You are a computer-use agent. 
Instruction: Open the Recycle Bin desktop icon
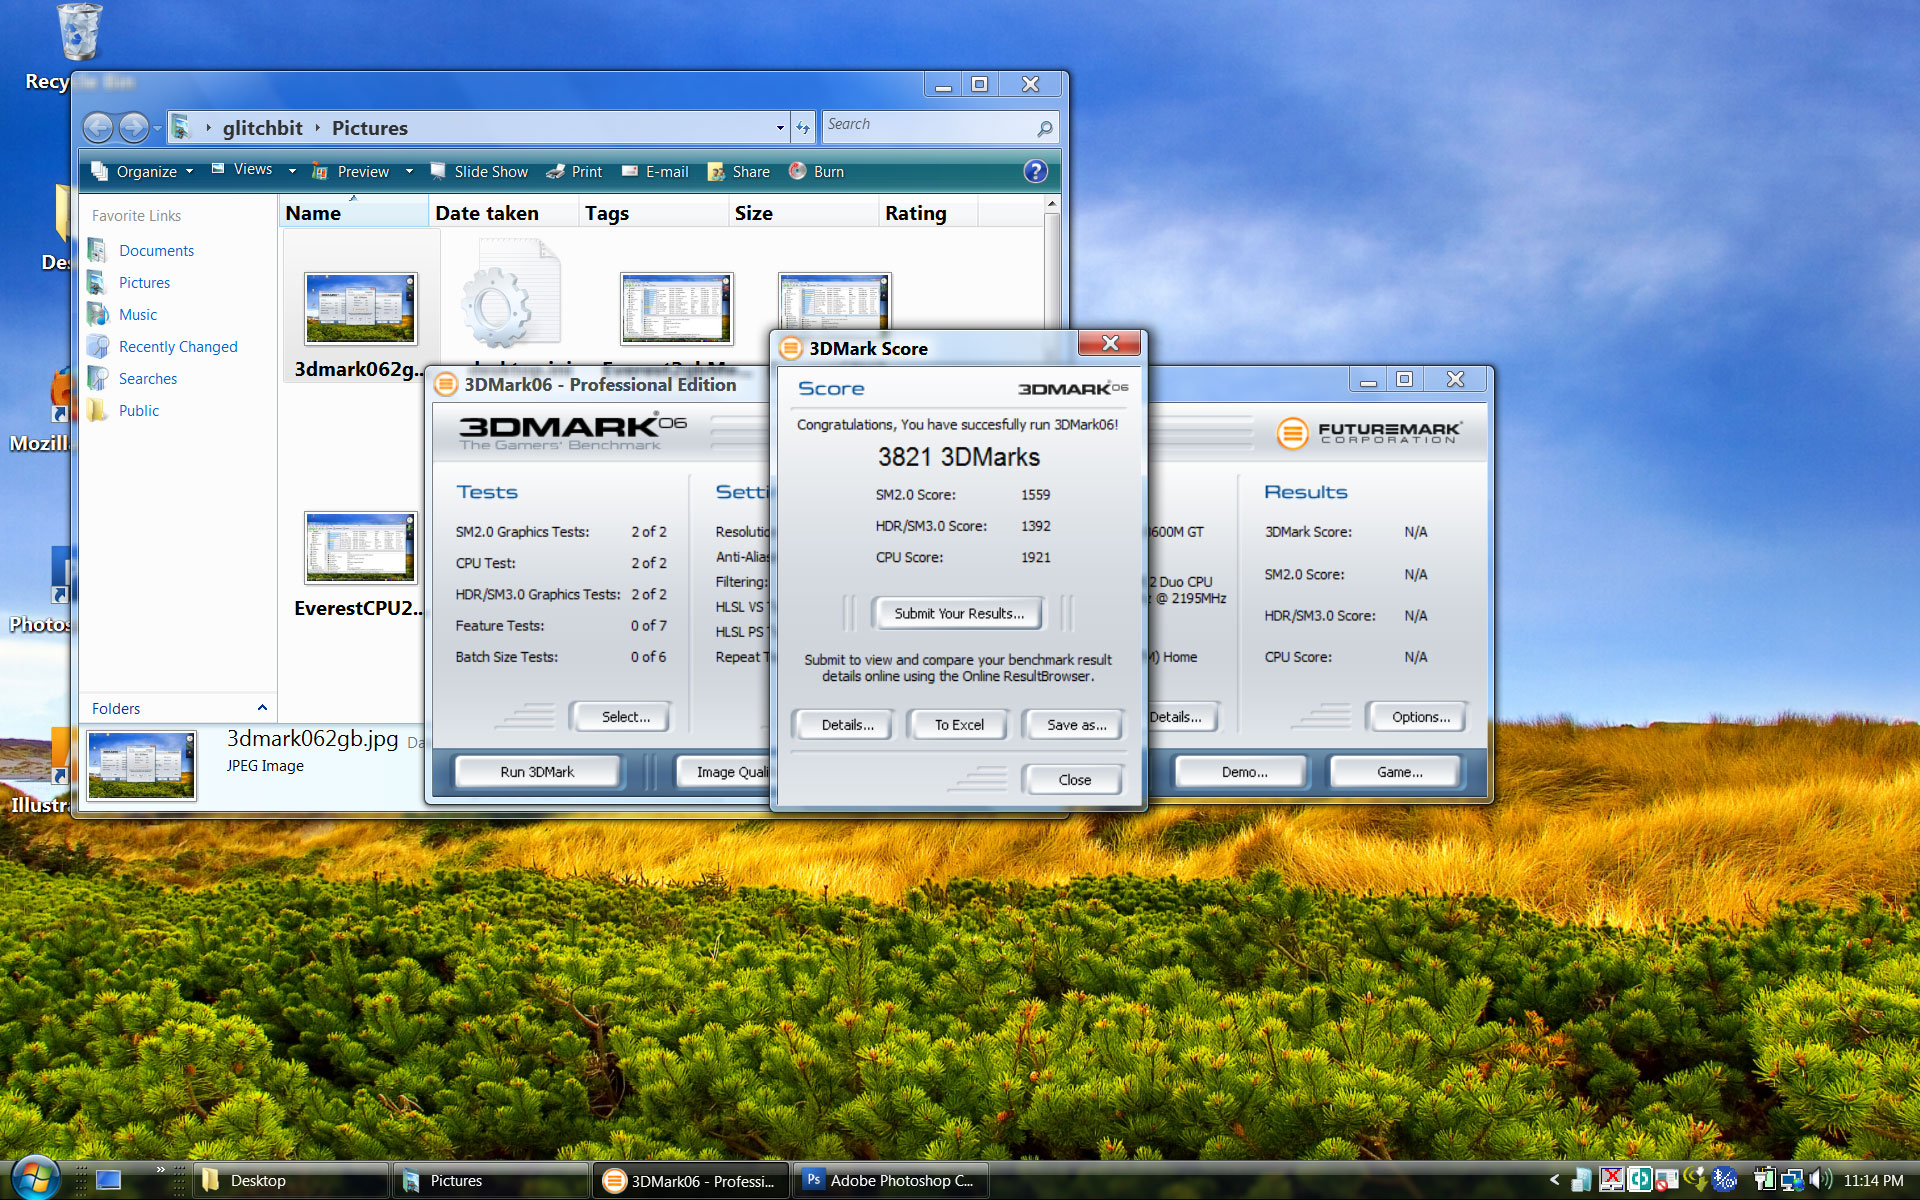tap(78, 45)
